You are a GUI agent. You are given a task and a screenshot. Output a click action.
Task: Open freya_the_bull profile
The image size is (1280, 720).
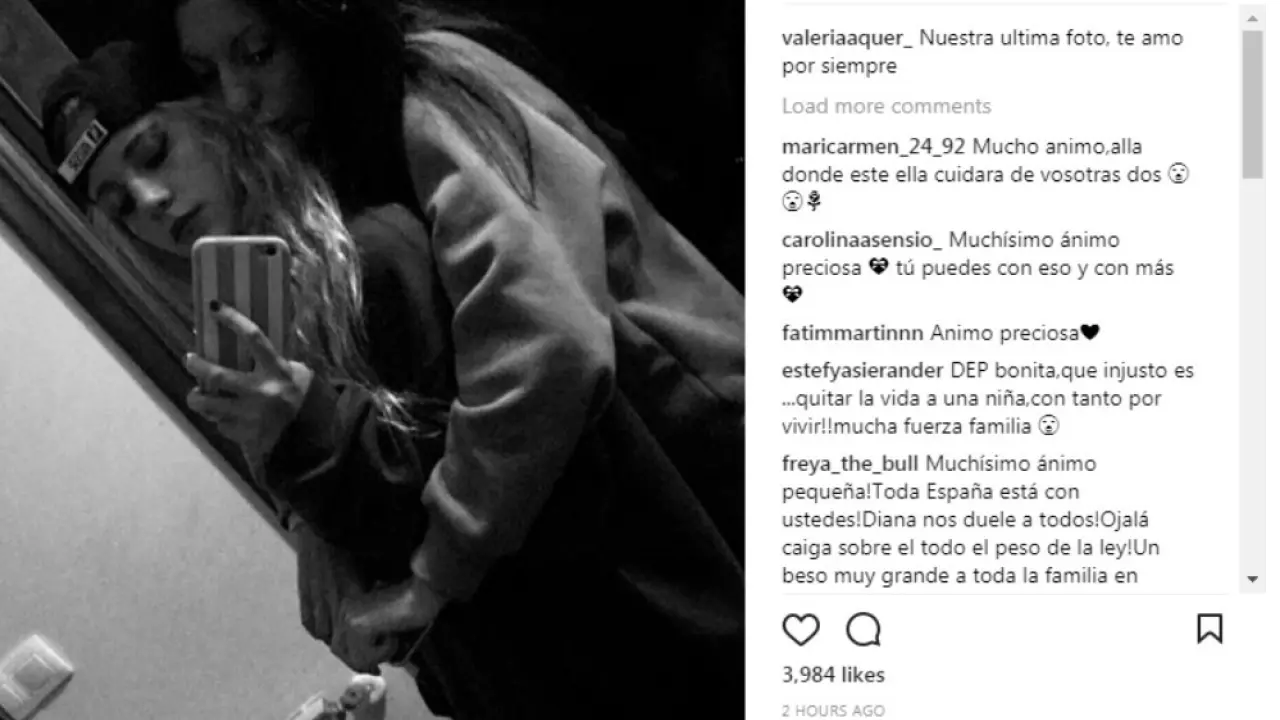click(x=851, y=464)
